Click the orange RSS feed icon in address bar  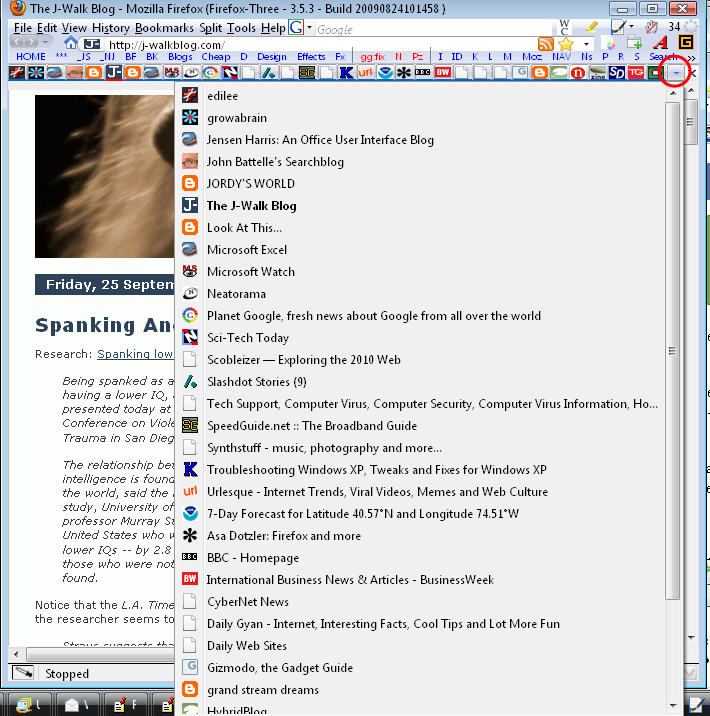click(546, 44)
